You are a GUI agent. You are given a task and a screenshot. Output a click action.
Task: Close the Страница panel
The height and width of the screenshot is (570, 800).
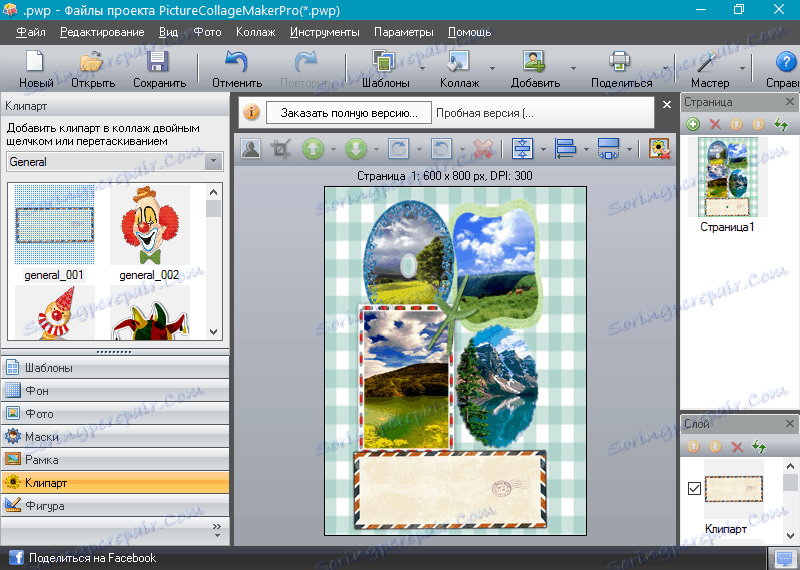point(790,102)
